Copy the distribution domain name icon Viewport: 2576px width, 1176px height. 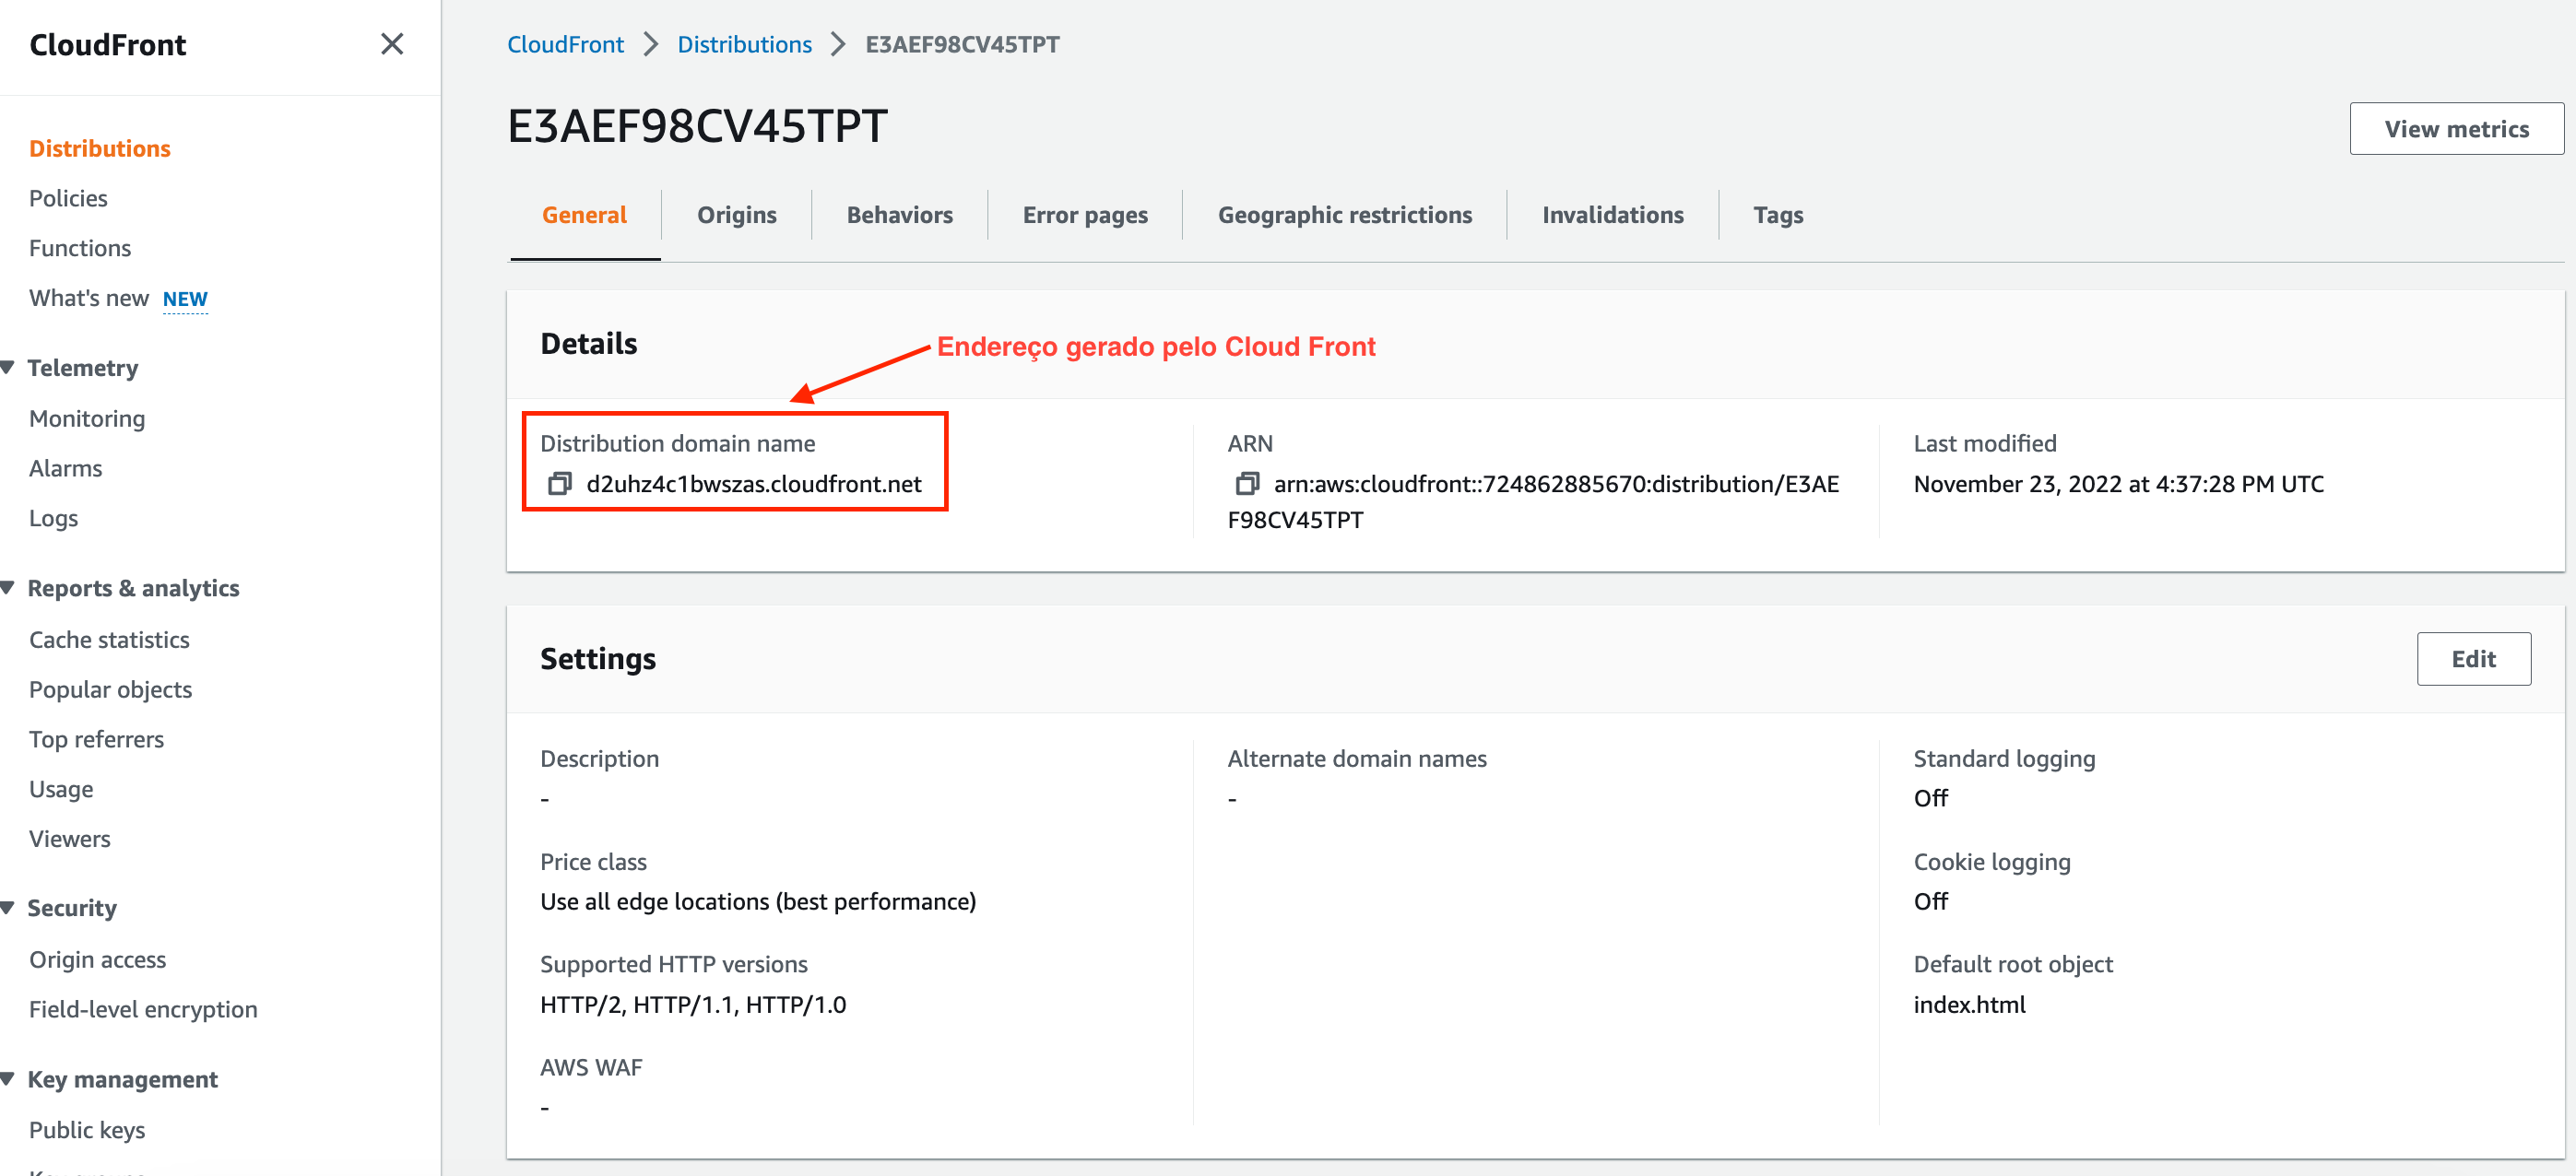(x=559, y=484)
